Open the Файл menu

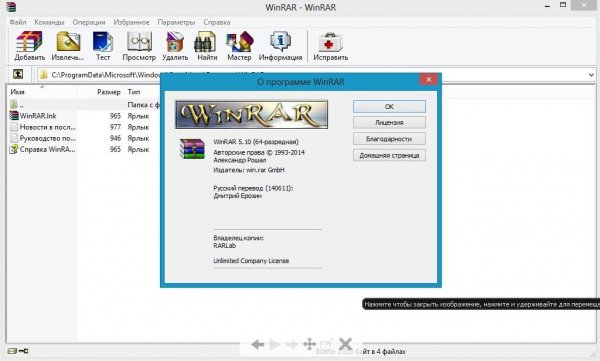click(18, 22)
